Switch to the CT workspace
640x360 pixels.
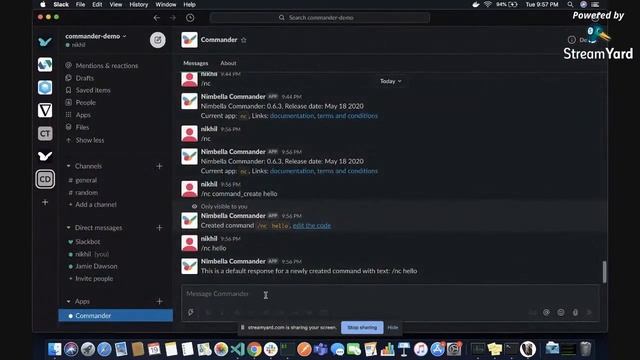pyautogui.click(x=45, y=133)
